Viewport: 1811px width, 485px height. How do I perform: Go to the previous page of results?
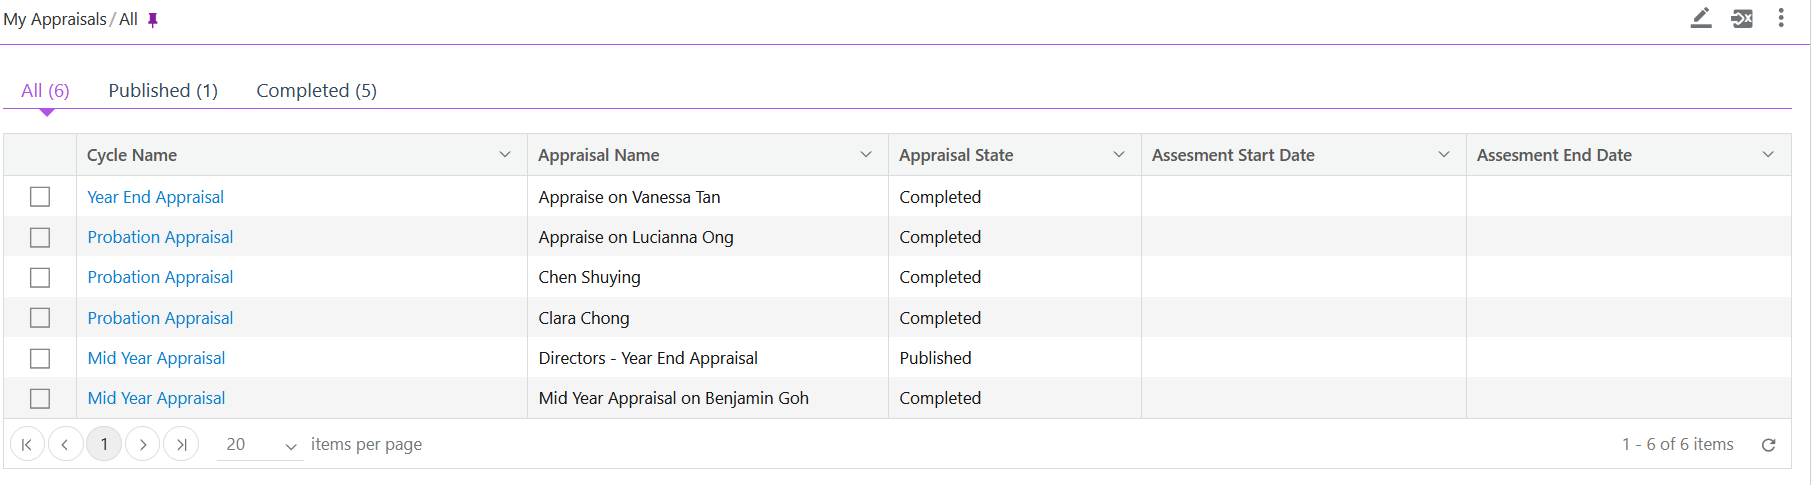pos(65,444)
